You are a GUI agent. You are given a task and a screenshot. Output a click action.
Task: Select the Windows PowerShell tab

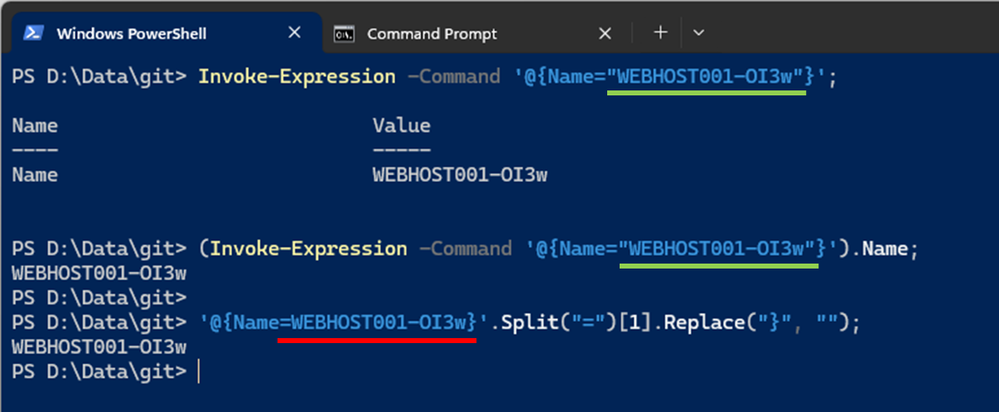(x=131, y=33)
